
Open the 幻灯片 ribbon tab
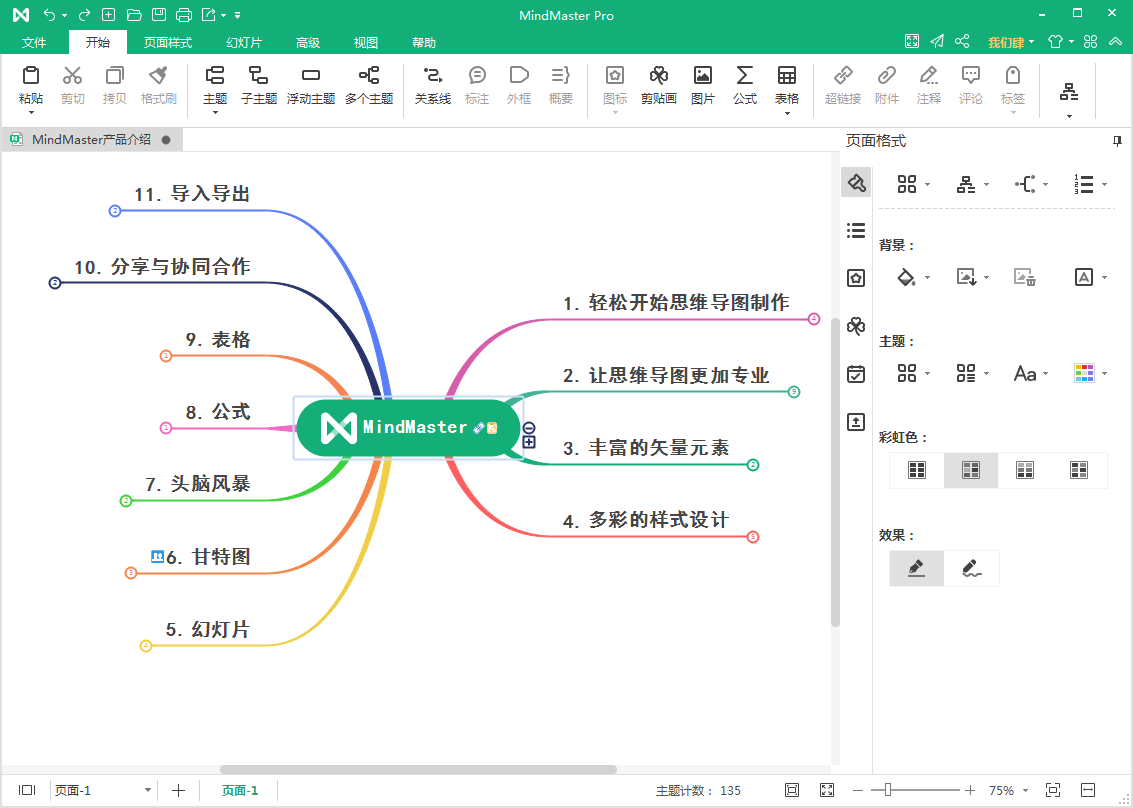[x=244, y=43]
